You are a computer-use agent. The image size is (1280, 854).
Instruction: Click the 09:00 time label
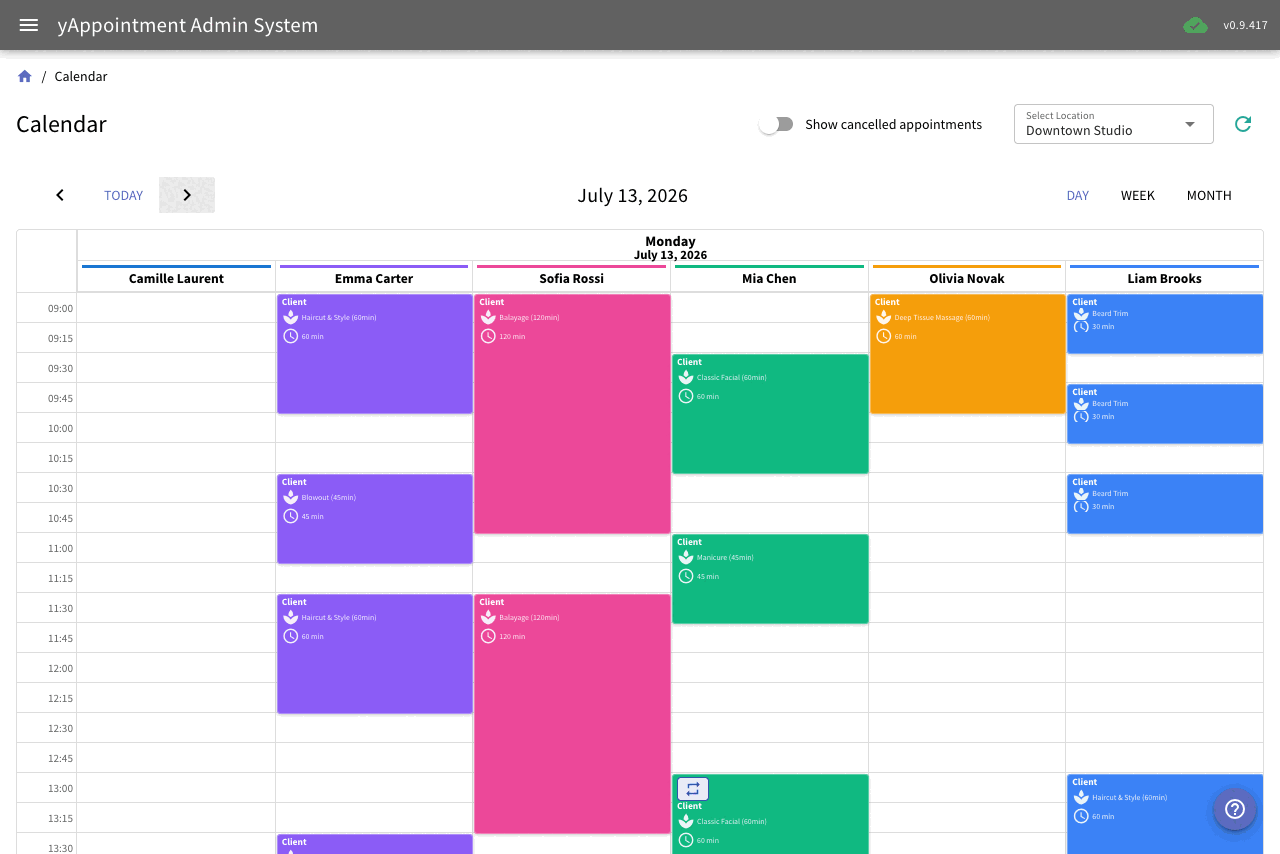[60, 308]
